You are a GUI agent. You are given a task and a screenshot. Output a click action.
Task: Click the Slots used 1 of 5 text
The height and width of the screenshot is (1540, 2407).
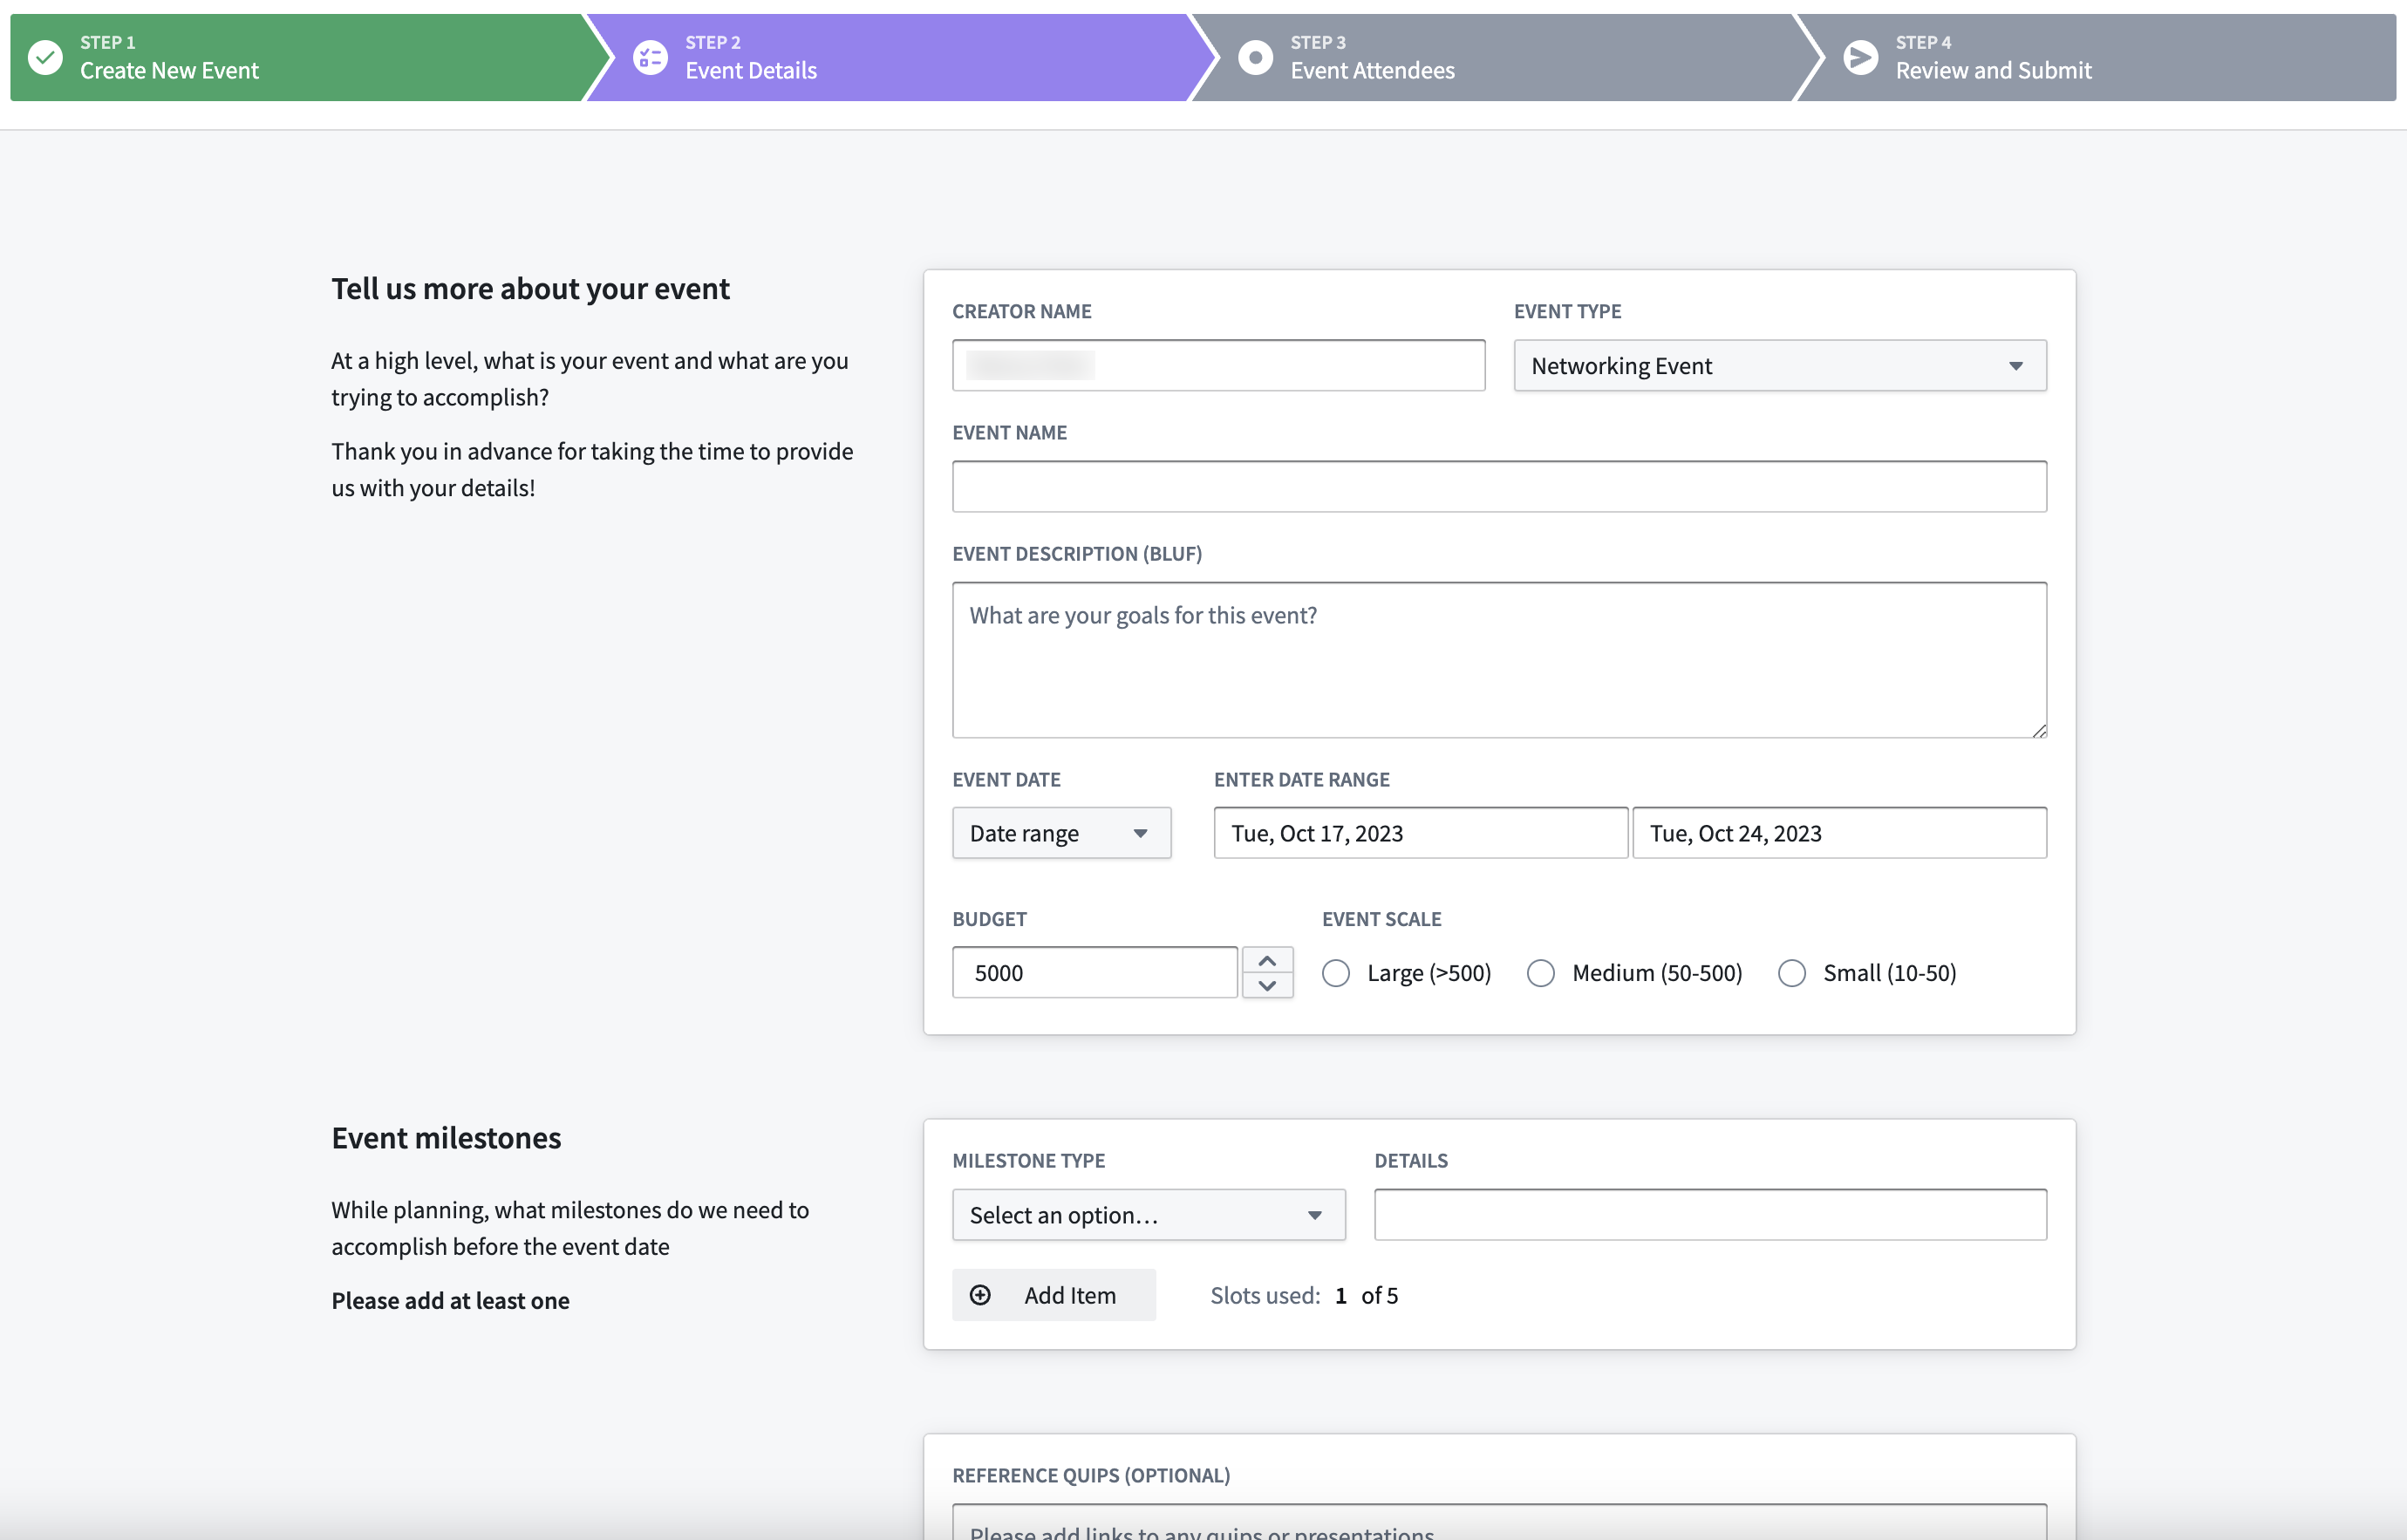[1304, 1295]
